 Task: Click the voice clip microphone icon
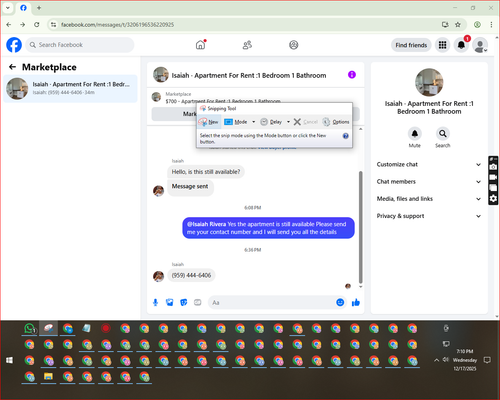155,302
